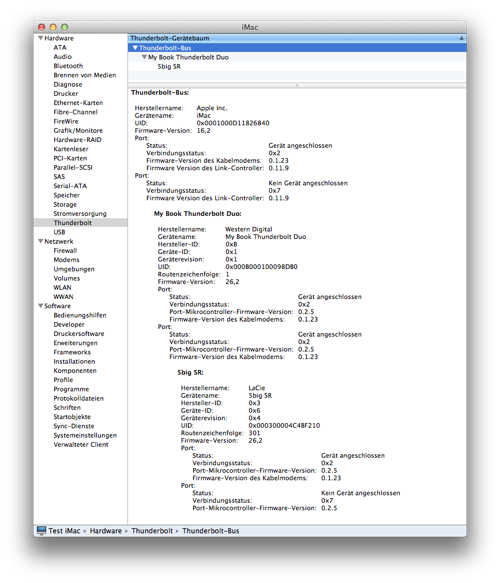This screenshot has width=500, height=583.
Task: Click the sort arrow in Thunderbolt-Gerätebaum header
Action: [461, 38]
